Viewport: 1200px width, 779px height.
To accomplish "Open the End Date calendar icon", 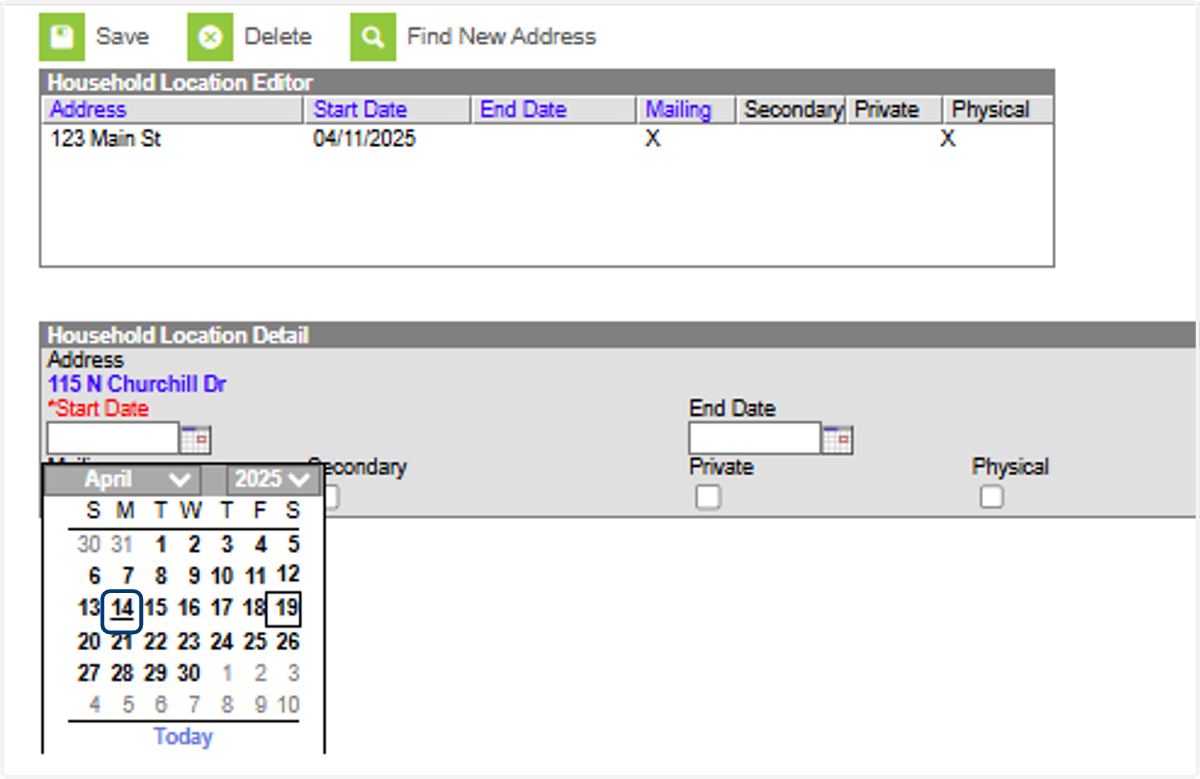I will point(838,438).
